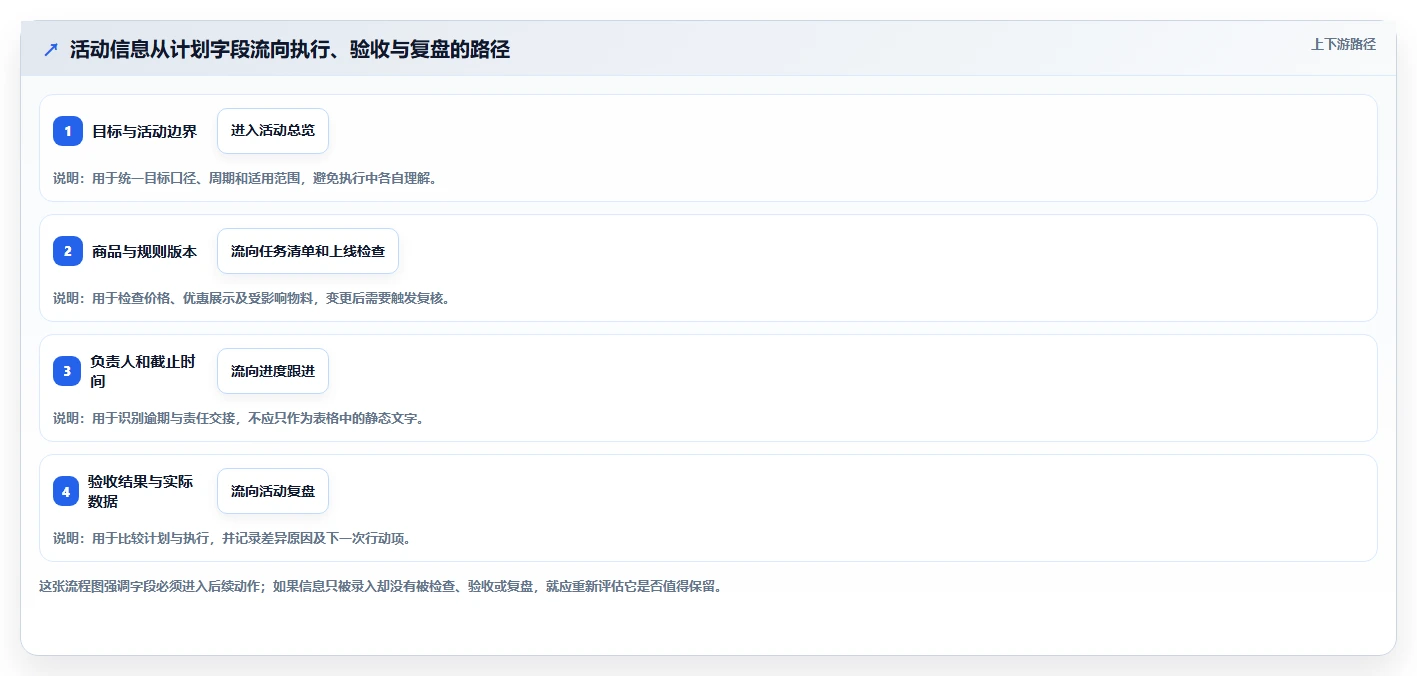Viewport: 1417px width, 676px height.
Task: Click the description about 比较计划与执行
Action: pos(233,538)
